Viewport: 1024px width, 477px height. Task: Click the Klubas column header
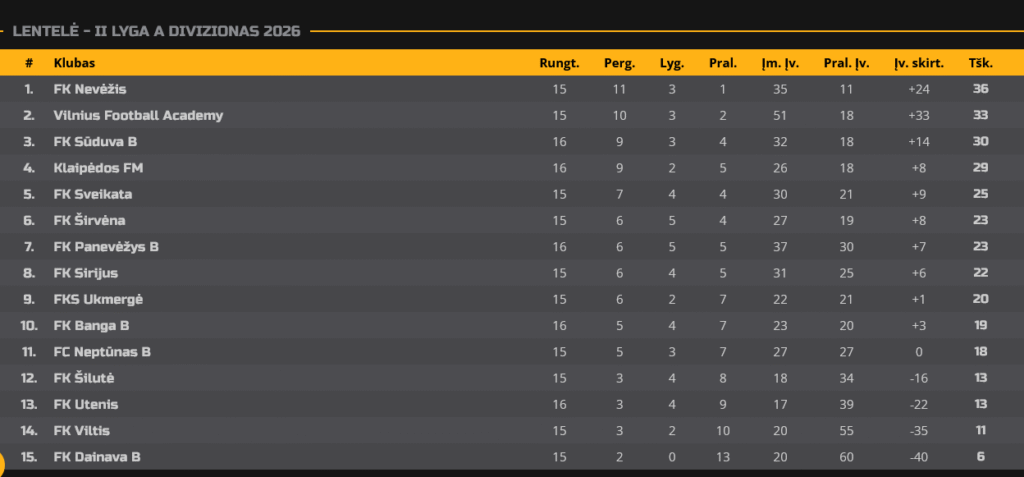(x=74, y=63)
